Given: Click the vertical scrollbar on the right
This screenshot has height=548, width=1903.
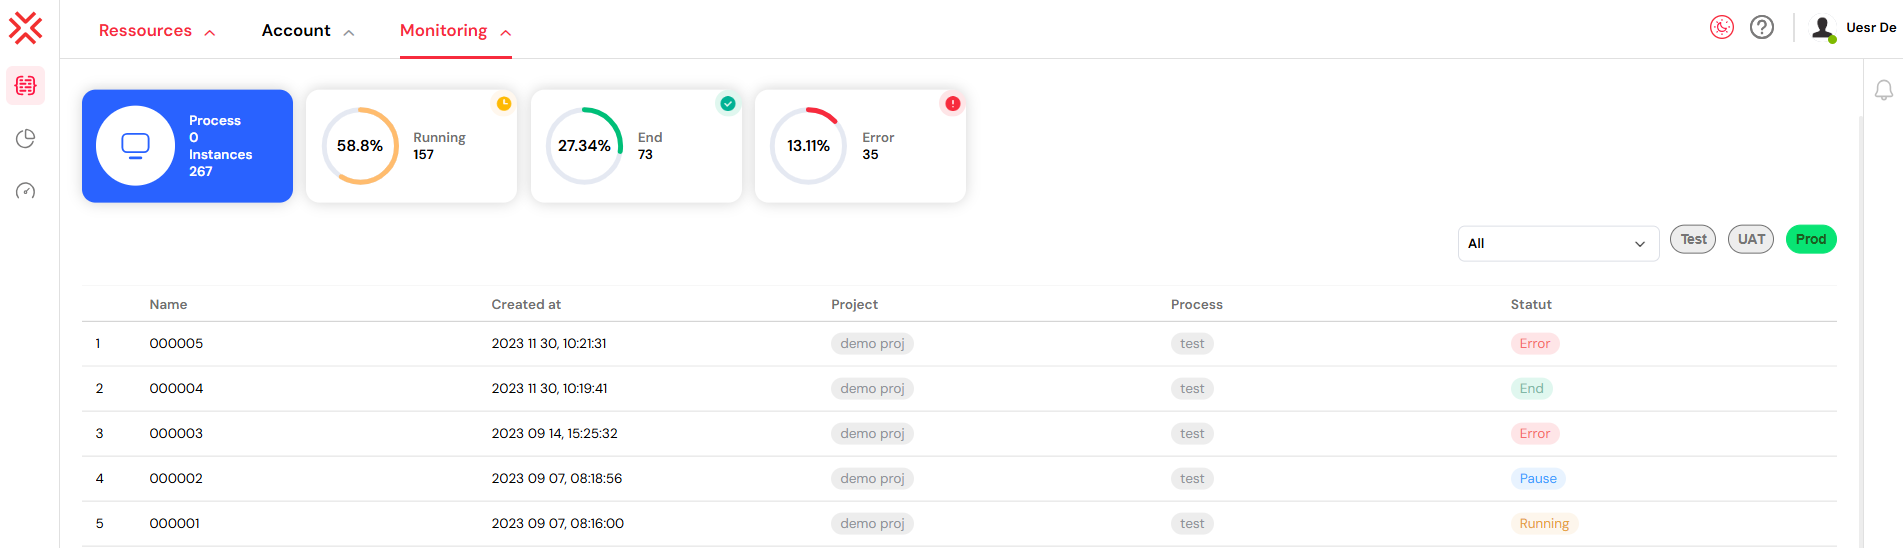Looking at the screenshot, I should pos(1861,330).
